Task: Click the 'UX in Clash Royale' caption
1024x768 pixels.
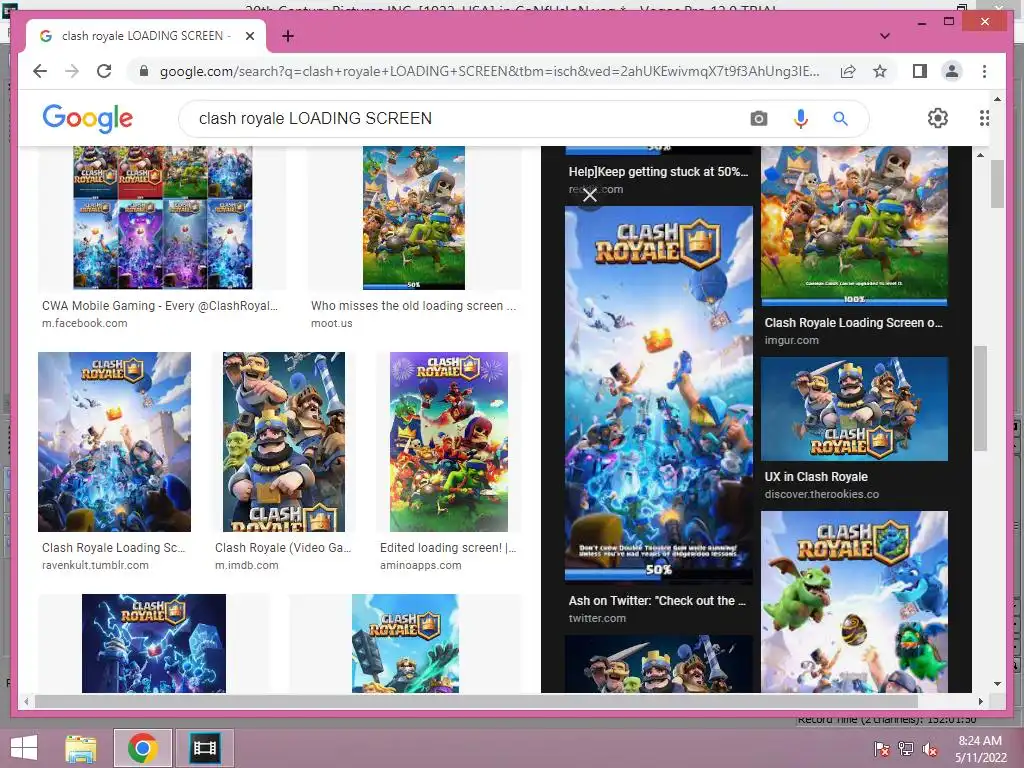Action: click(x=816, y=477)
